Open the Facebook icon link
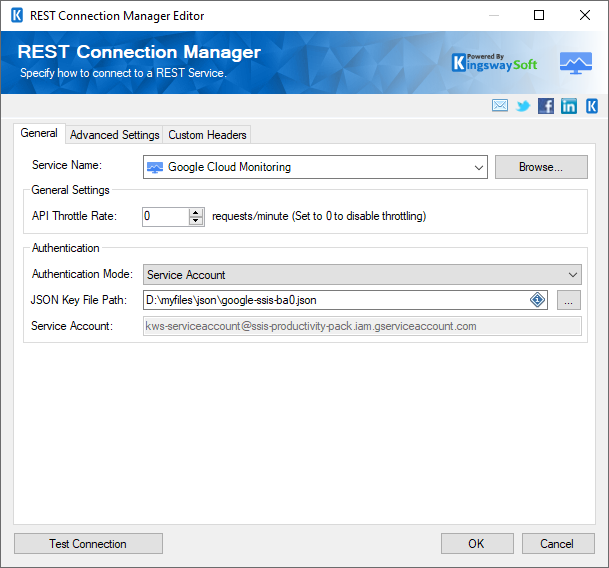609x568 pixels. [x=546, y=106]
